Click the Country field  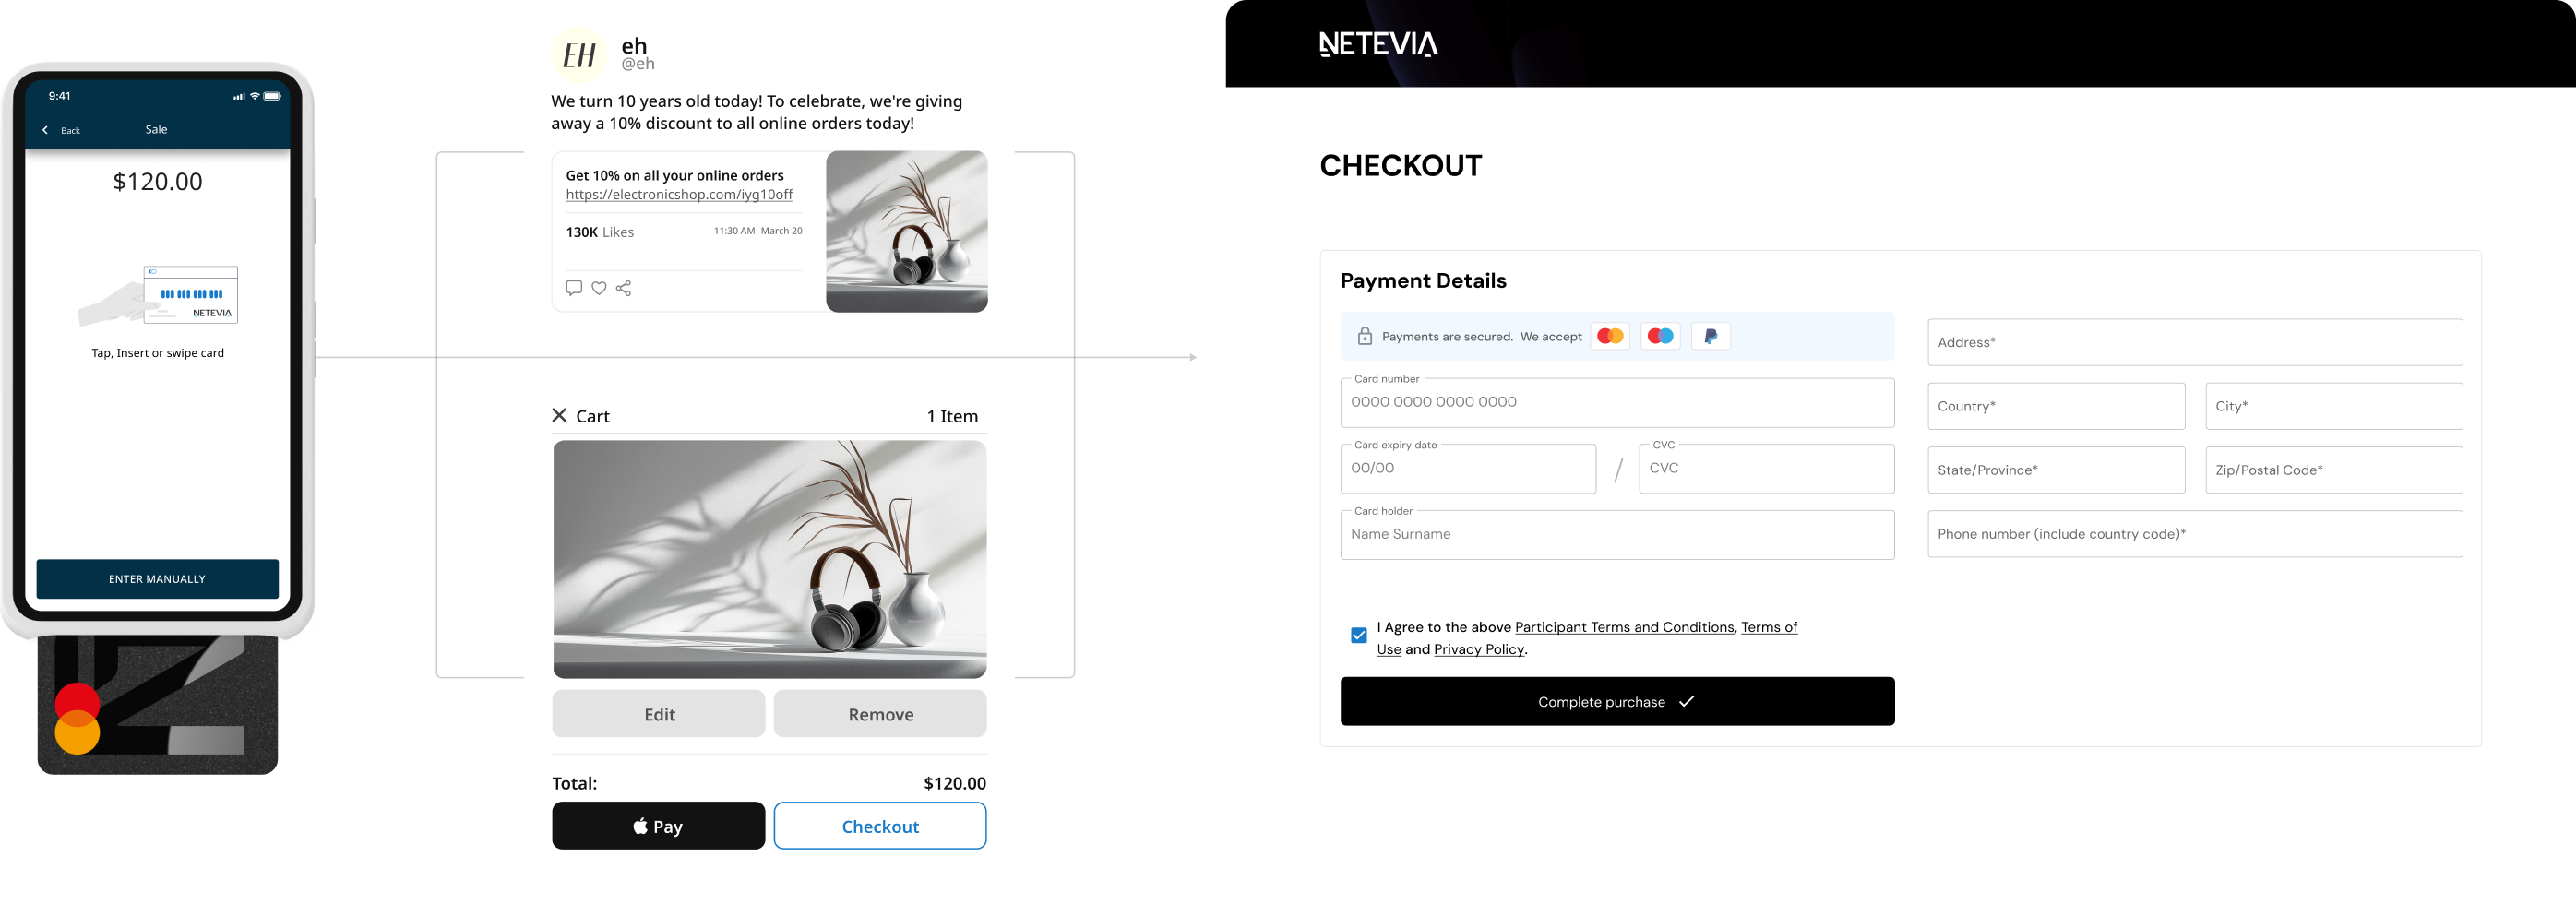[x=2056, y=406]
